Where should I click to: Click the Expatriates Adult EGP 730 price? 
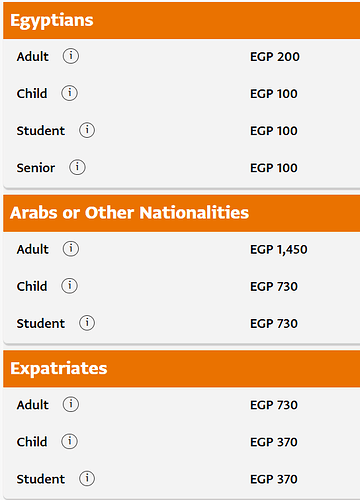tap(274, 405)
